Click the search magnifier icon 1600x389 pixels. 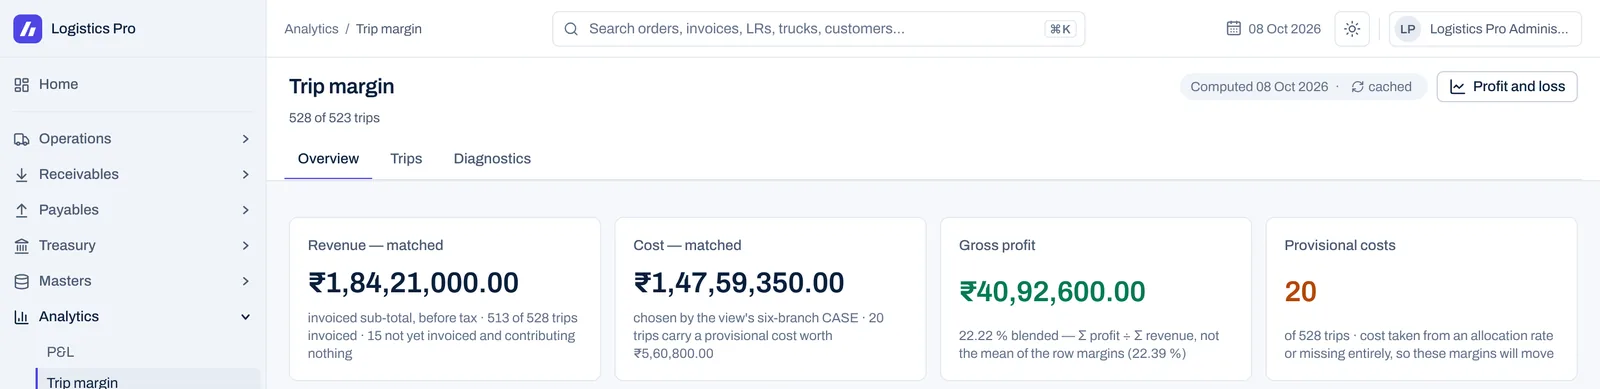pyautogui.click(x=571, y=29)
